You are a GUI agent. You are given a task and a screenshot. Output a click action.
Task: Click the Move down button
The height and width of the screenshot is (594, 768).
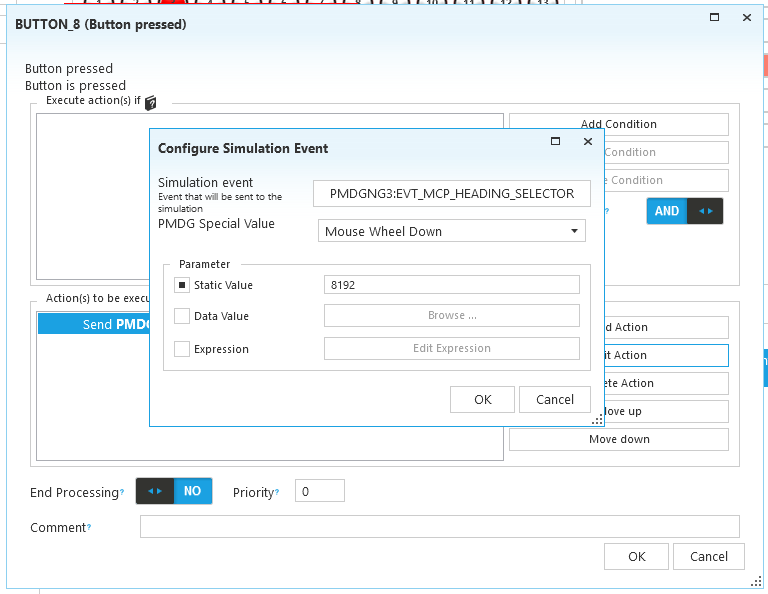[x=618, y=439]
